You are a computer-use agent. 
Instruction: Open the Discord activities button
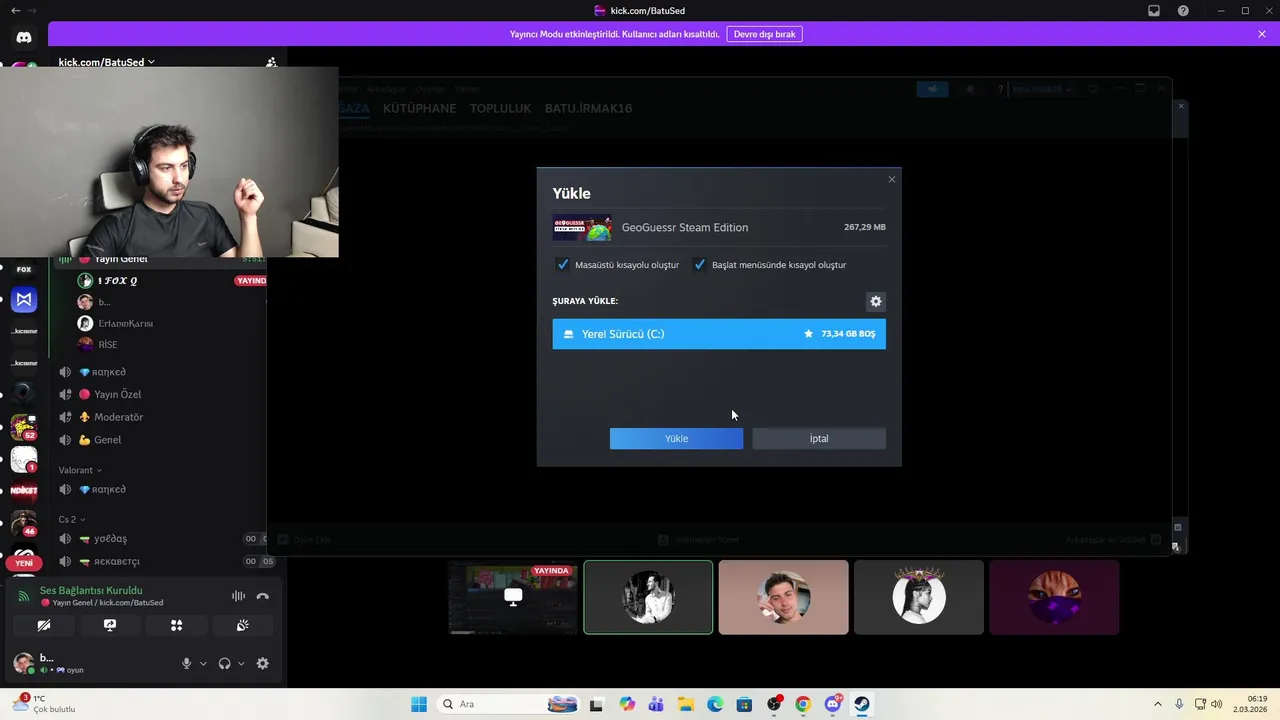pos(176,625)
